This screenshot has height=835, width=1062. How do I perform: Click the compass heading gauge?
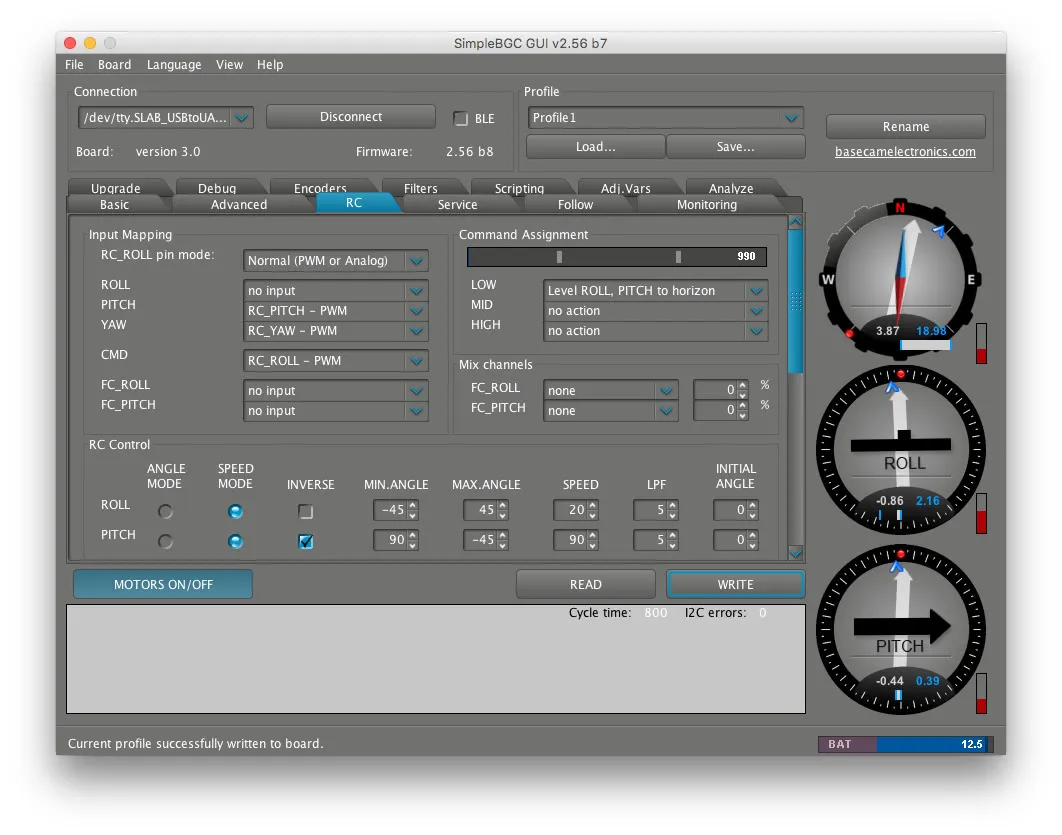click(x=899, y=277)
